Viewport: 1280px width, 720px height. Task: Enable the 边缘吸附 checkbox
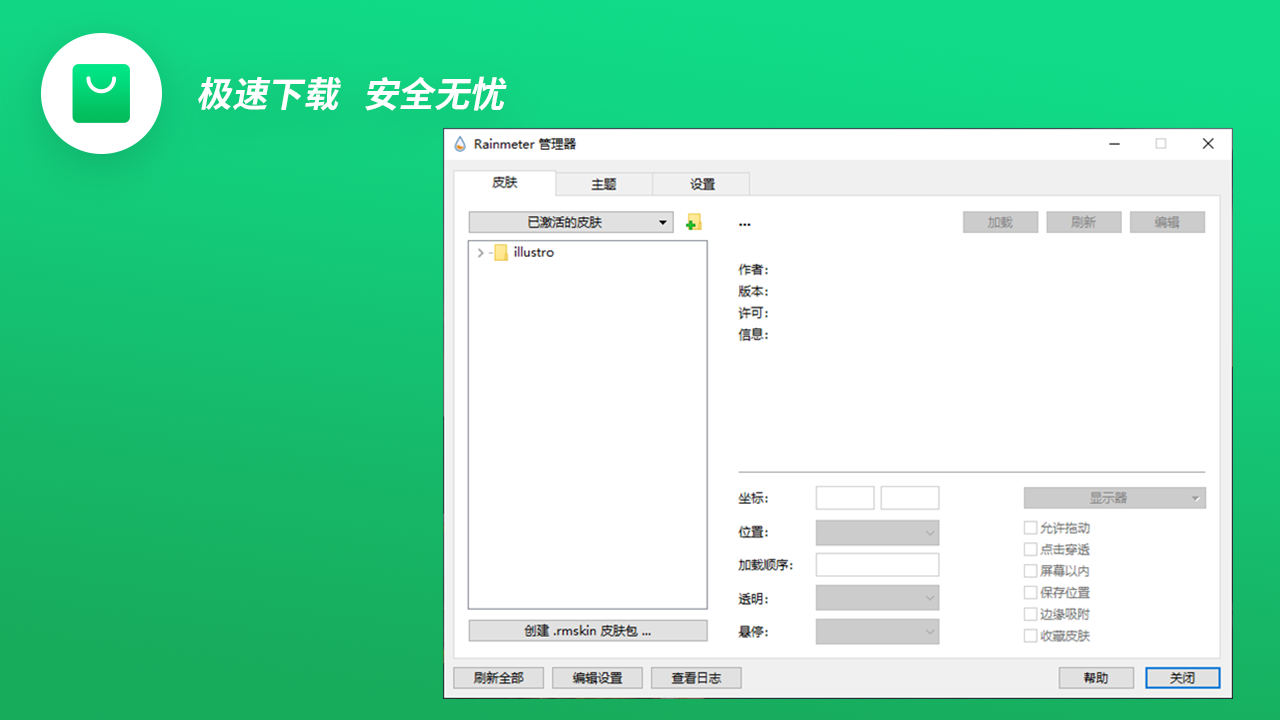tap(1031, 614)
